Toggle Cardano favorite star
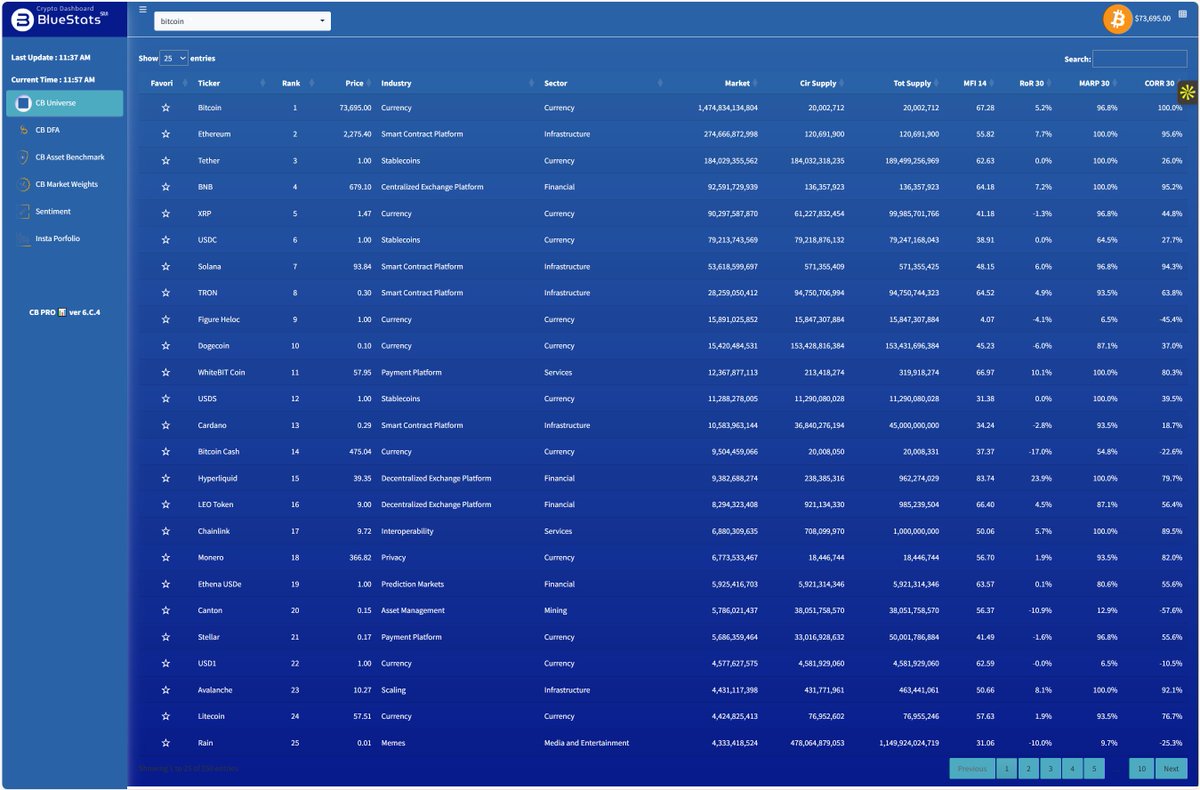This screenshot has width=1200, height=790. click(166, 425)
